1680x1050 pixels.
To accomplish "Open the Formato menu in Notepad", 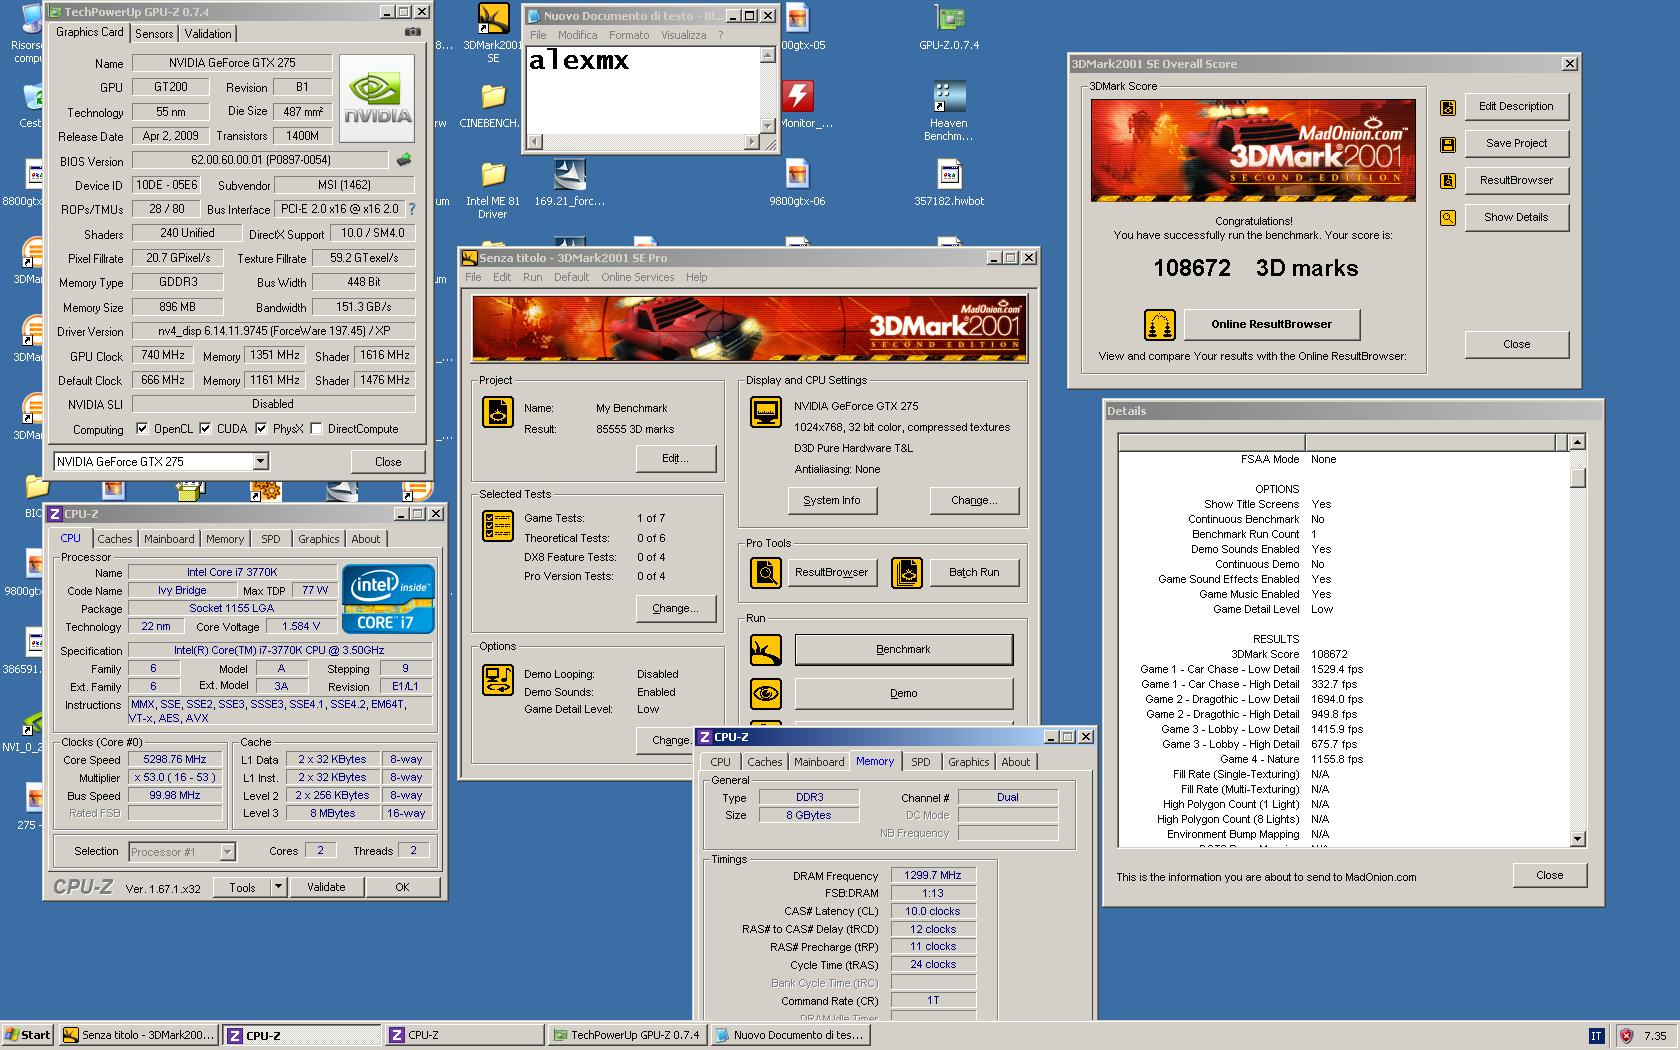I will coord(629,35).
